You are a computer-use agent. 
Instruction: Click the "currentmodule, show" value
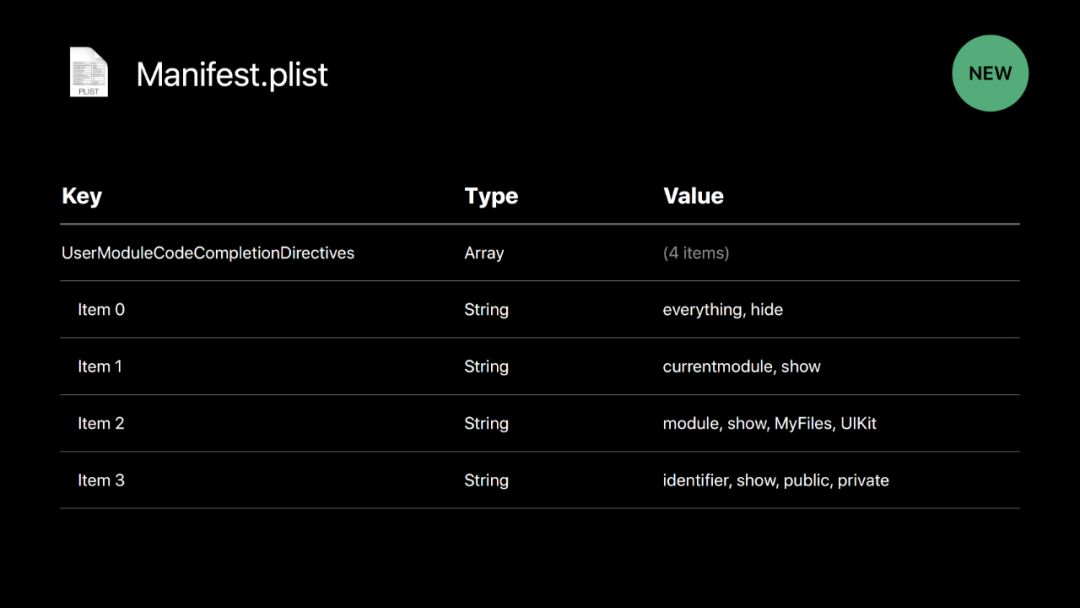pyautogui.click(x=741, y=367)
